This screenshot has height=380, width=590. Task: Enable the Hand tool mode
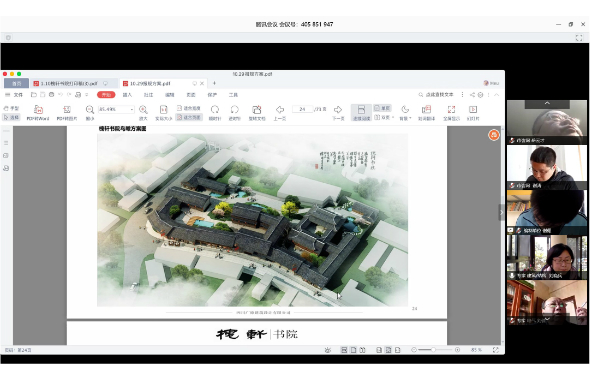point(11,108)
